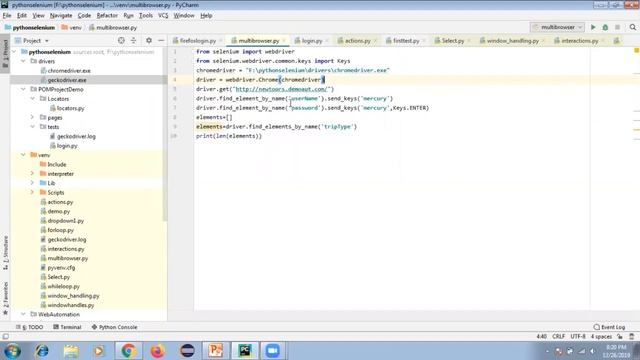Open Structure side panel
The width and height of the screenshot is (640, 360).
[x=5, y=252]
